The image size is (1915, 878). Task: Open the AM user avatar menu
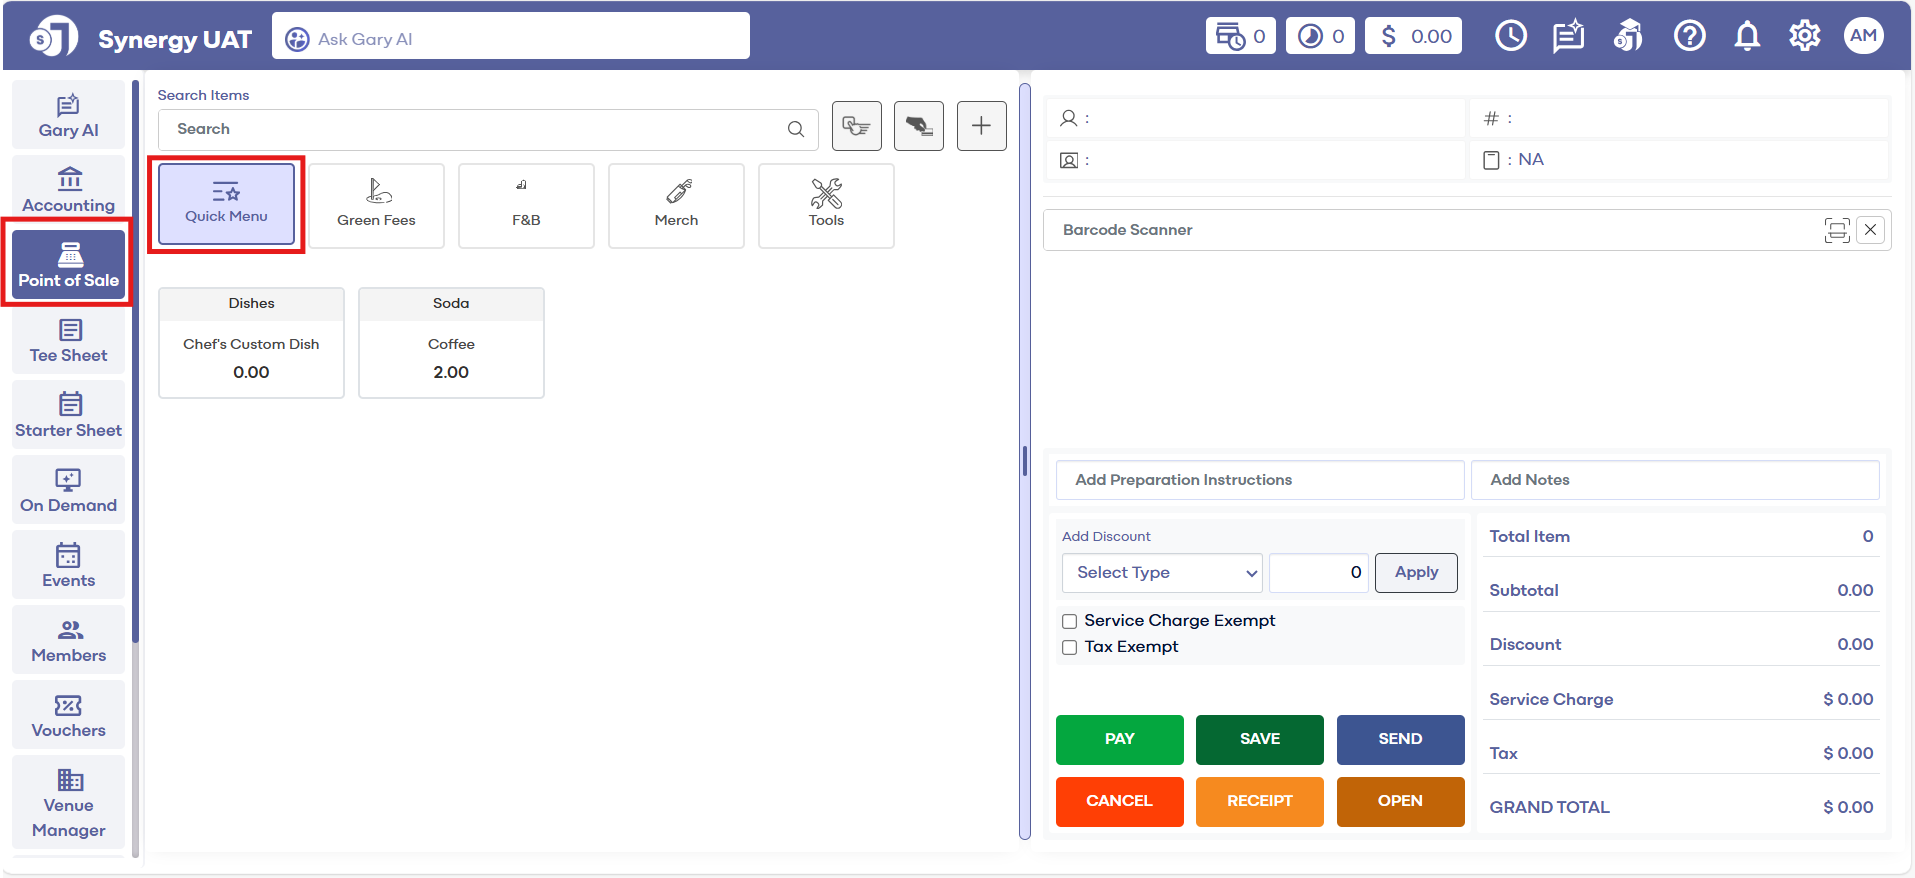(1862, 37)
